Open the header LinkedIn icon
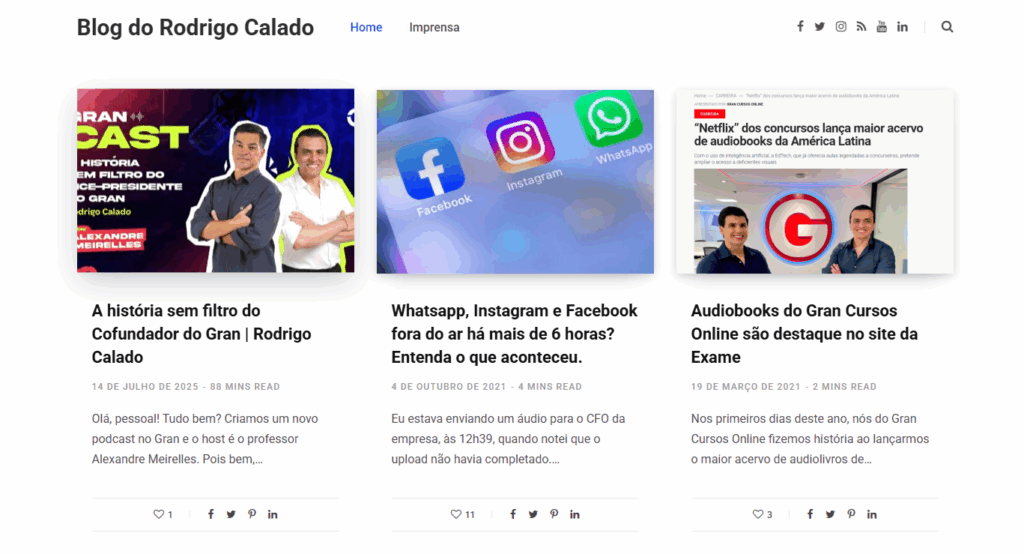Screen dimensions: 1024x554 click(x=903, y=27)
